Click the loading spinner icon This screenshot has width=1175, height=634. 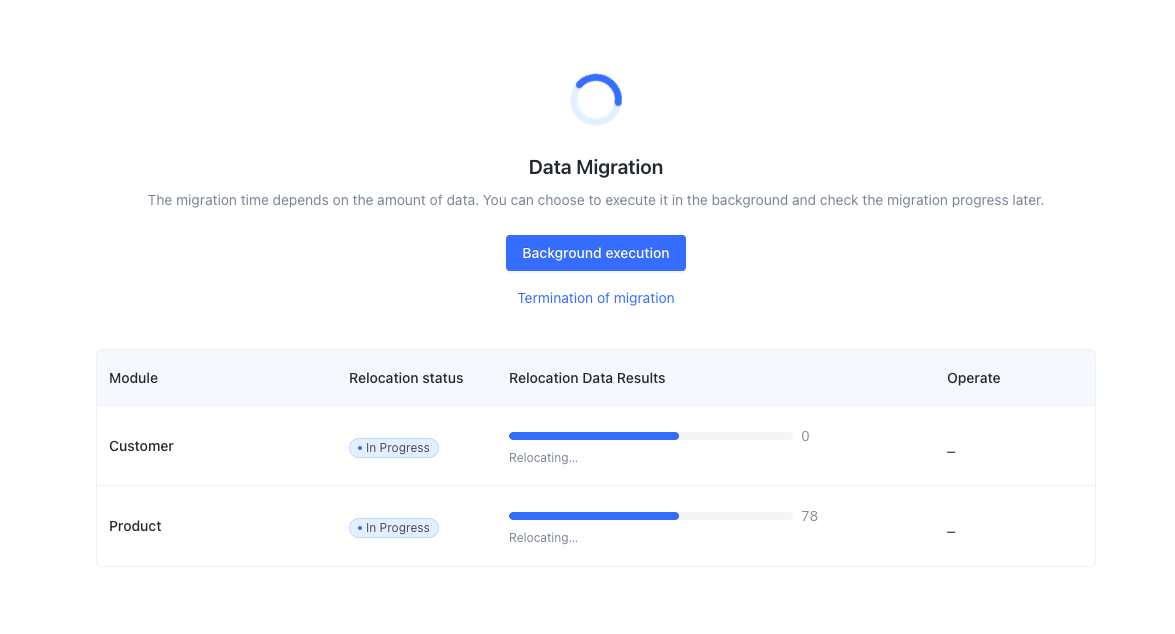(x=596, y=100)
